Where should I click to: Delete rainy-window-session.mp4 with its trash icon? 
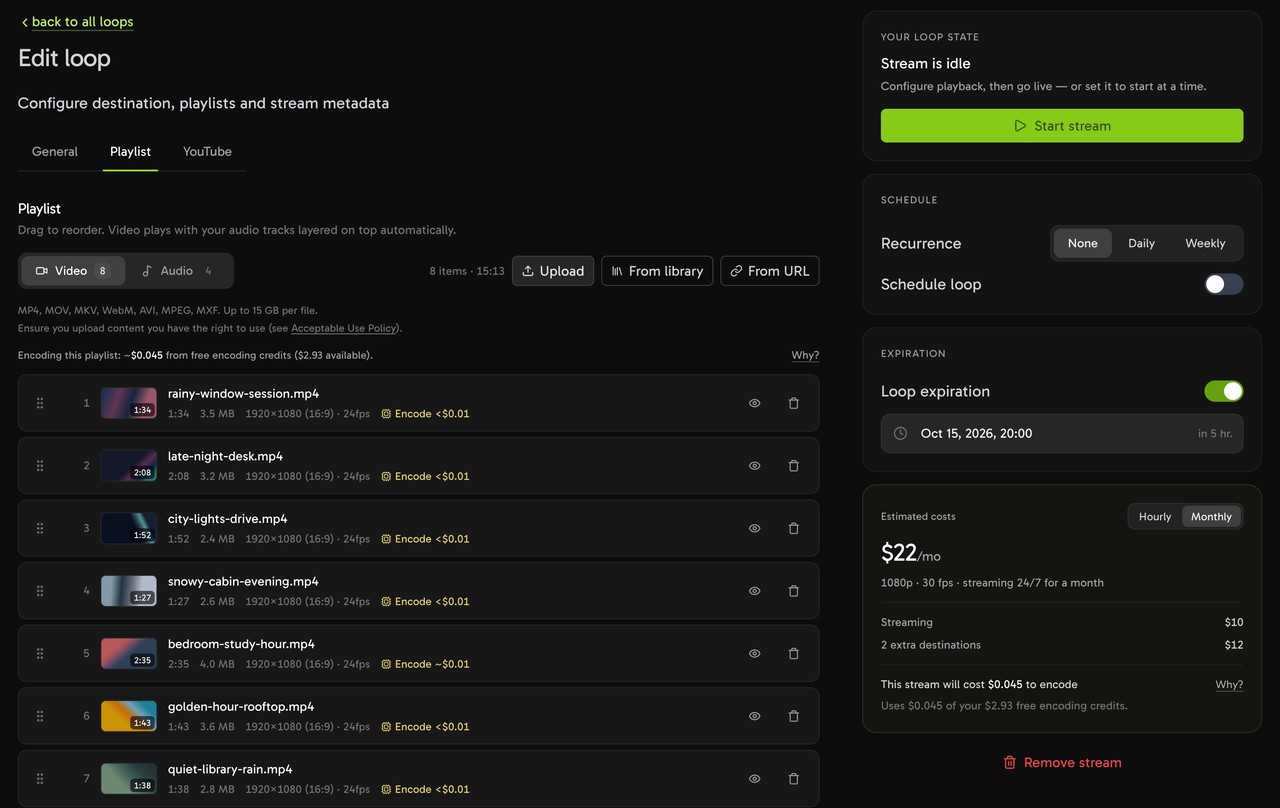click(794, 403)
